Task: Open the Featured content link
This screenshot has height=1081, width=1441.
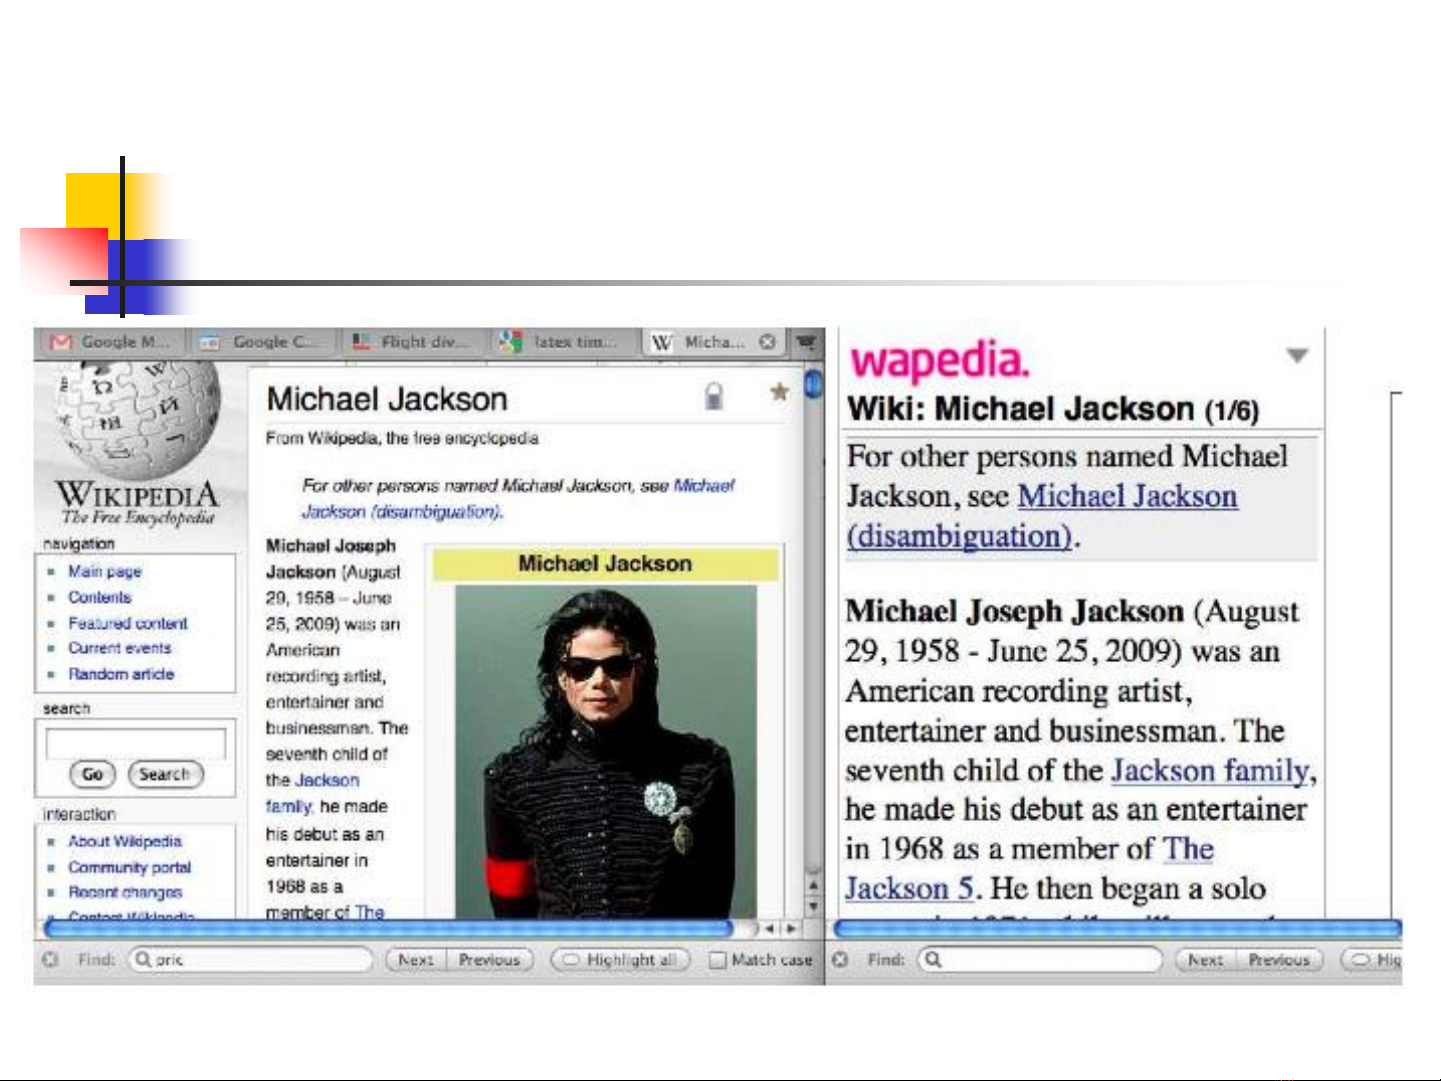Action: click(x=128, y=623)
